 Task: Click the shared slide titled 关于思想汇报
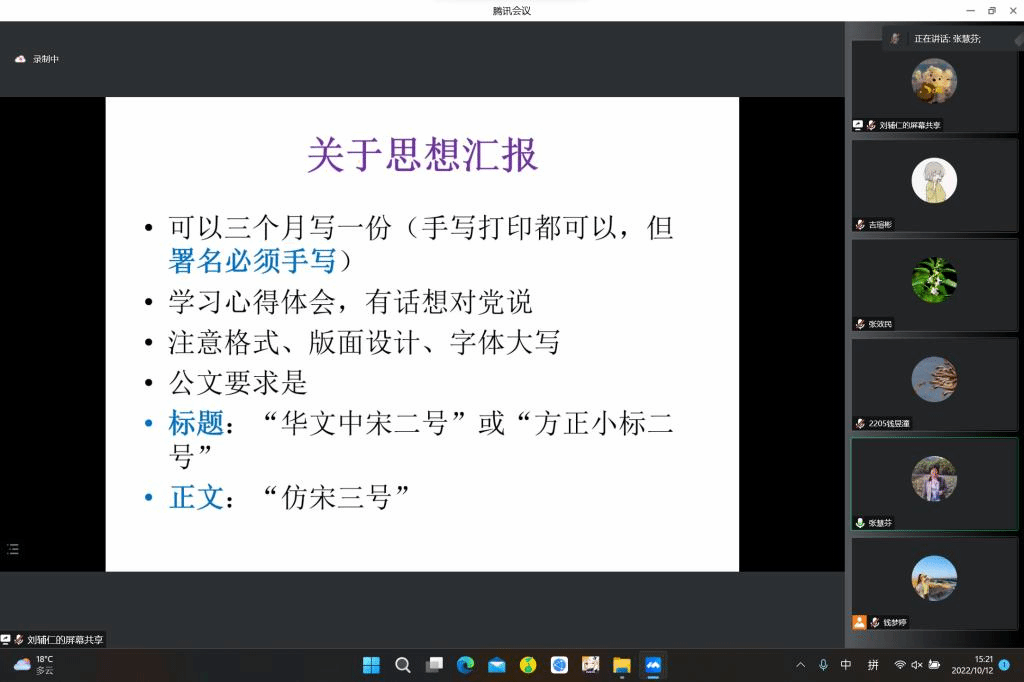(x=422, y=334)
